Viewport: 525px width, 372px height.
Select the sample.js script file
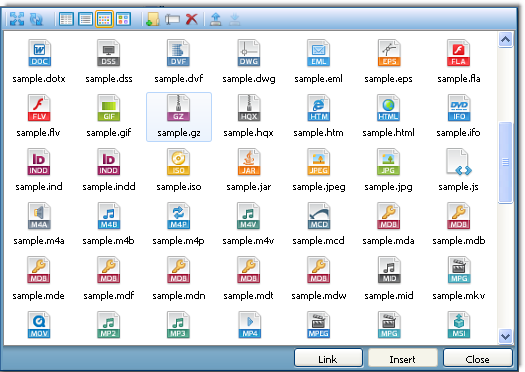tap(459, 170)
